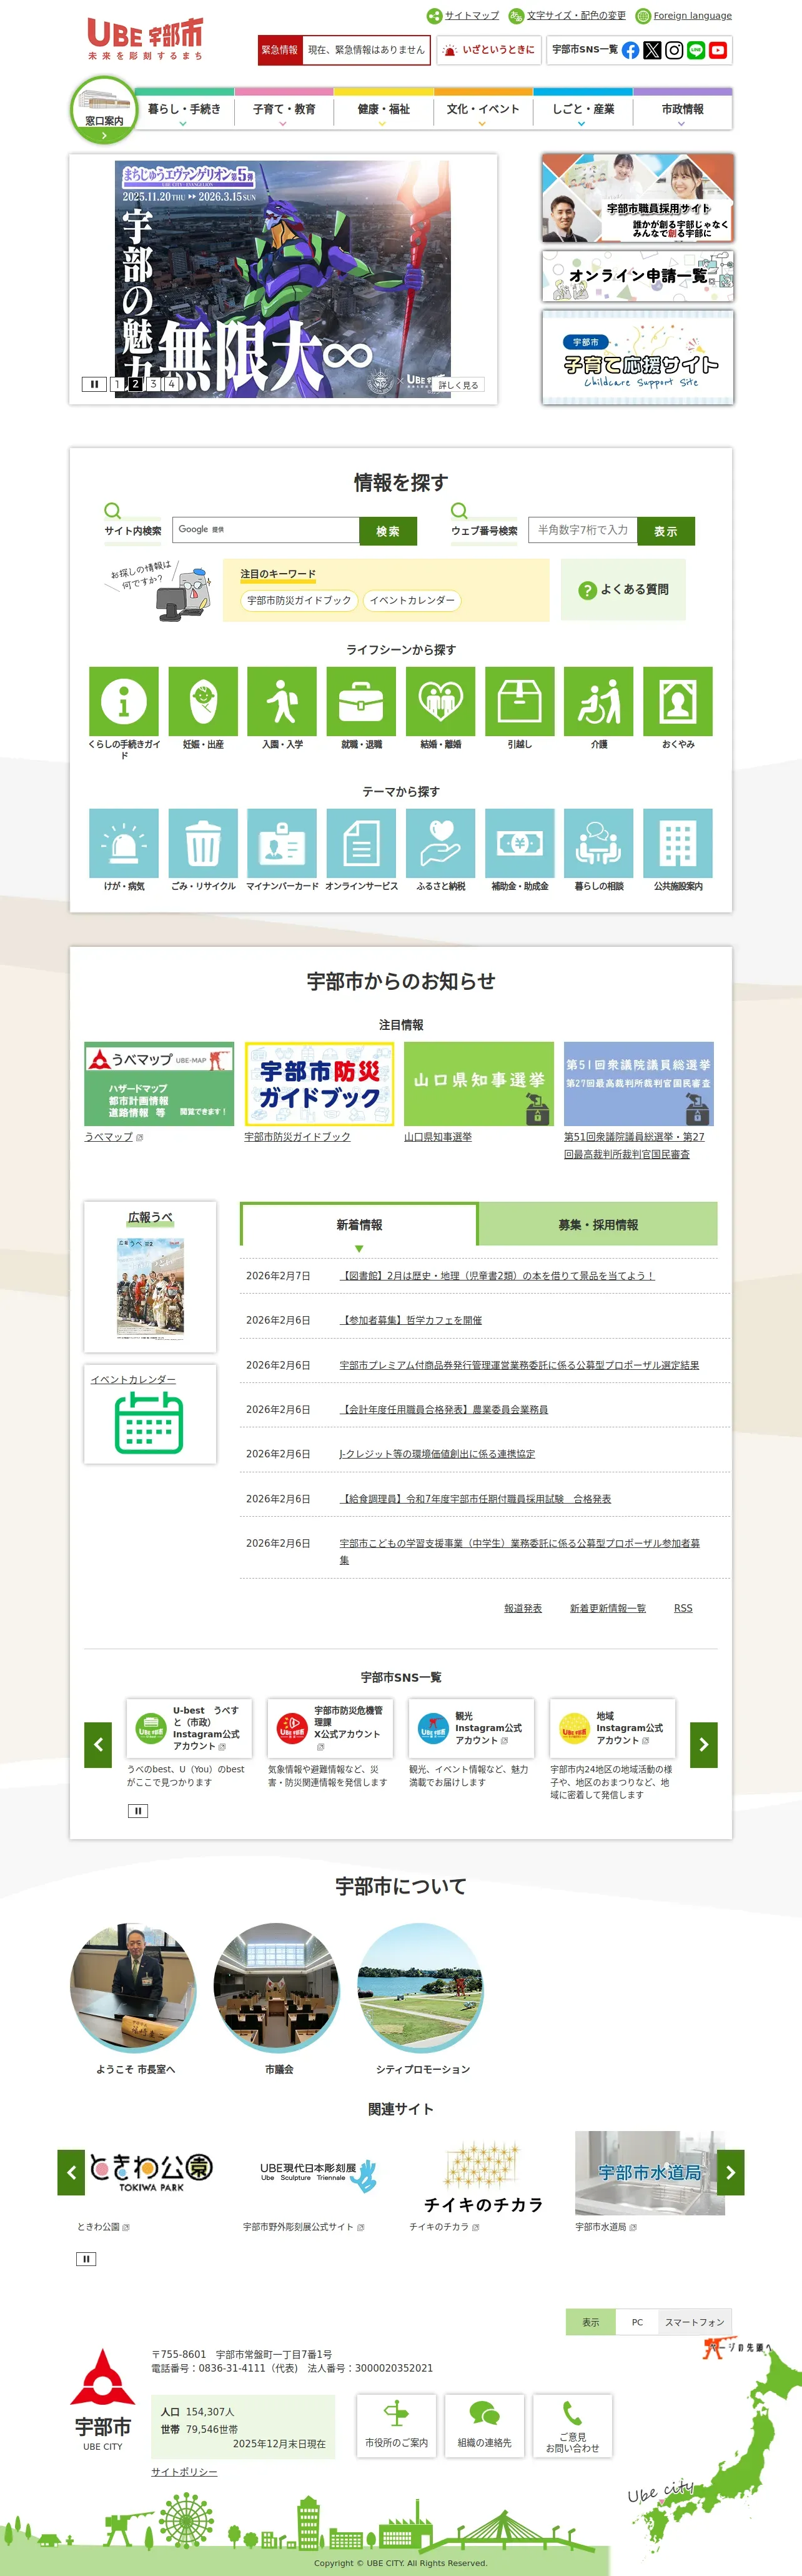Open the 補助金・助成金 money icon

coord(520,843)
